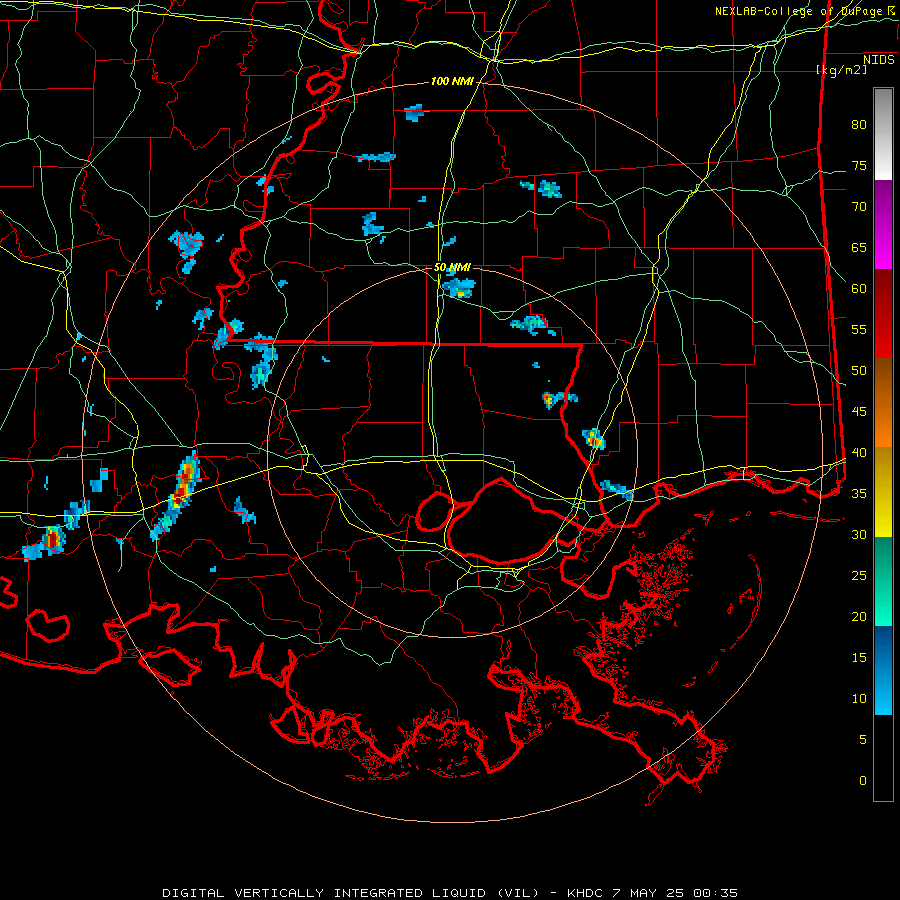Select the white-gray segment of the color scale
900x900 pixels.
[x=883, y=134]
